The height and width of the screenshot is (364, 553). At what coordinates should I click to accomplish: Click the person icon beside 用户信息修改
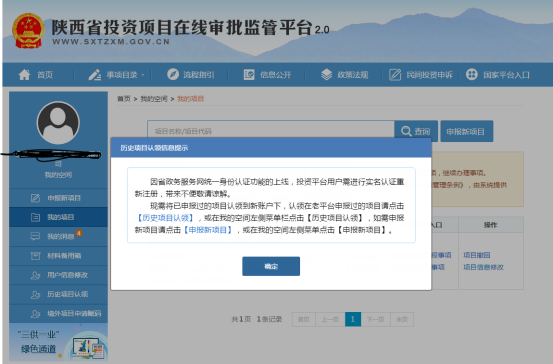click(35, 275)
